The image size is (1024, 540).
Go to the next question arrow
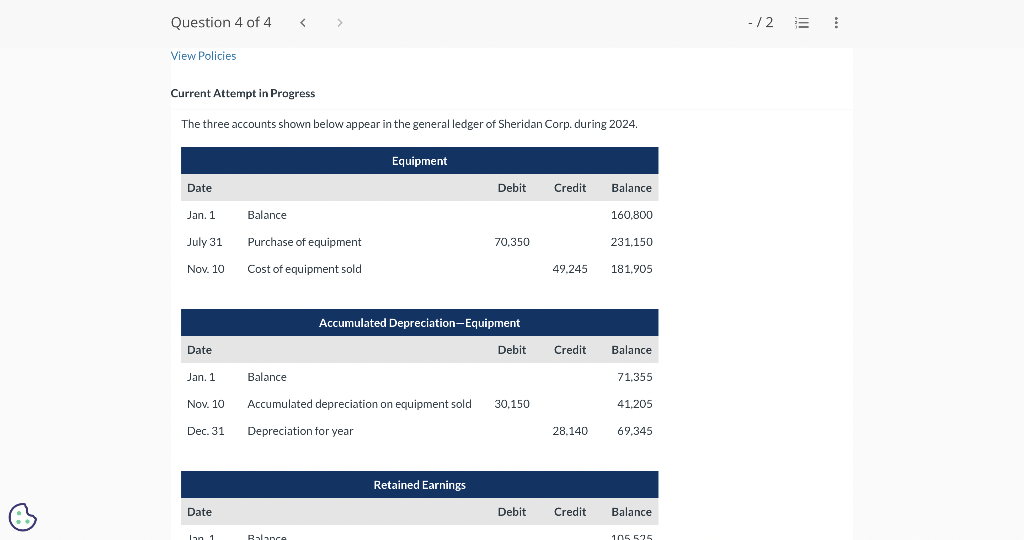340,23
